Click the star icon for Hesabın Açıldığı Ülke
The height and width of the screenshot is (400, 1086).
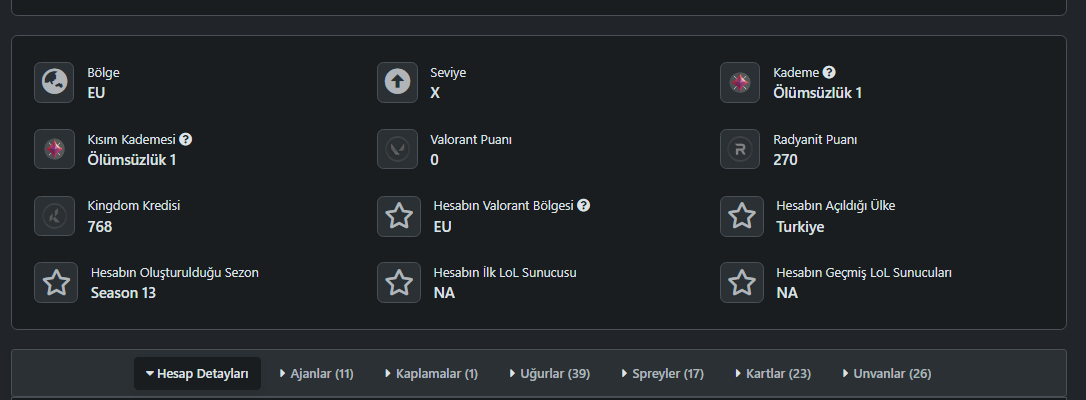(742, 216)
